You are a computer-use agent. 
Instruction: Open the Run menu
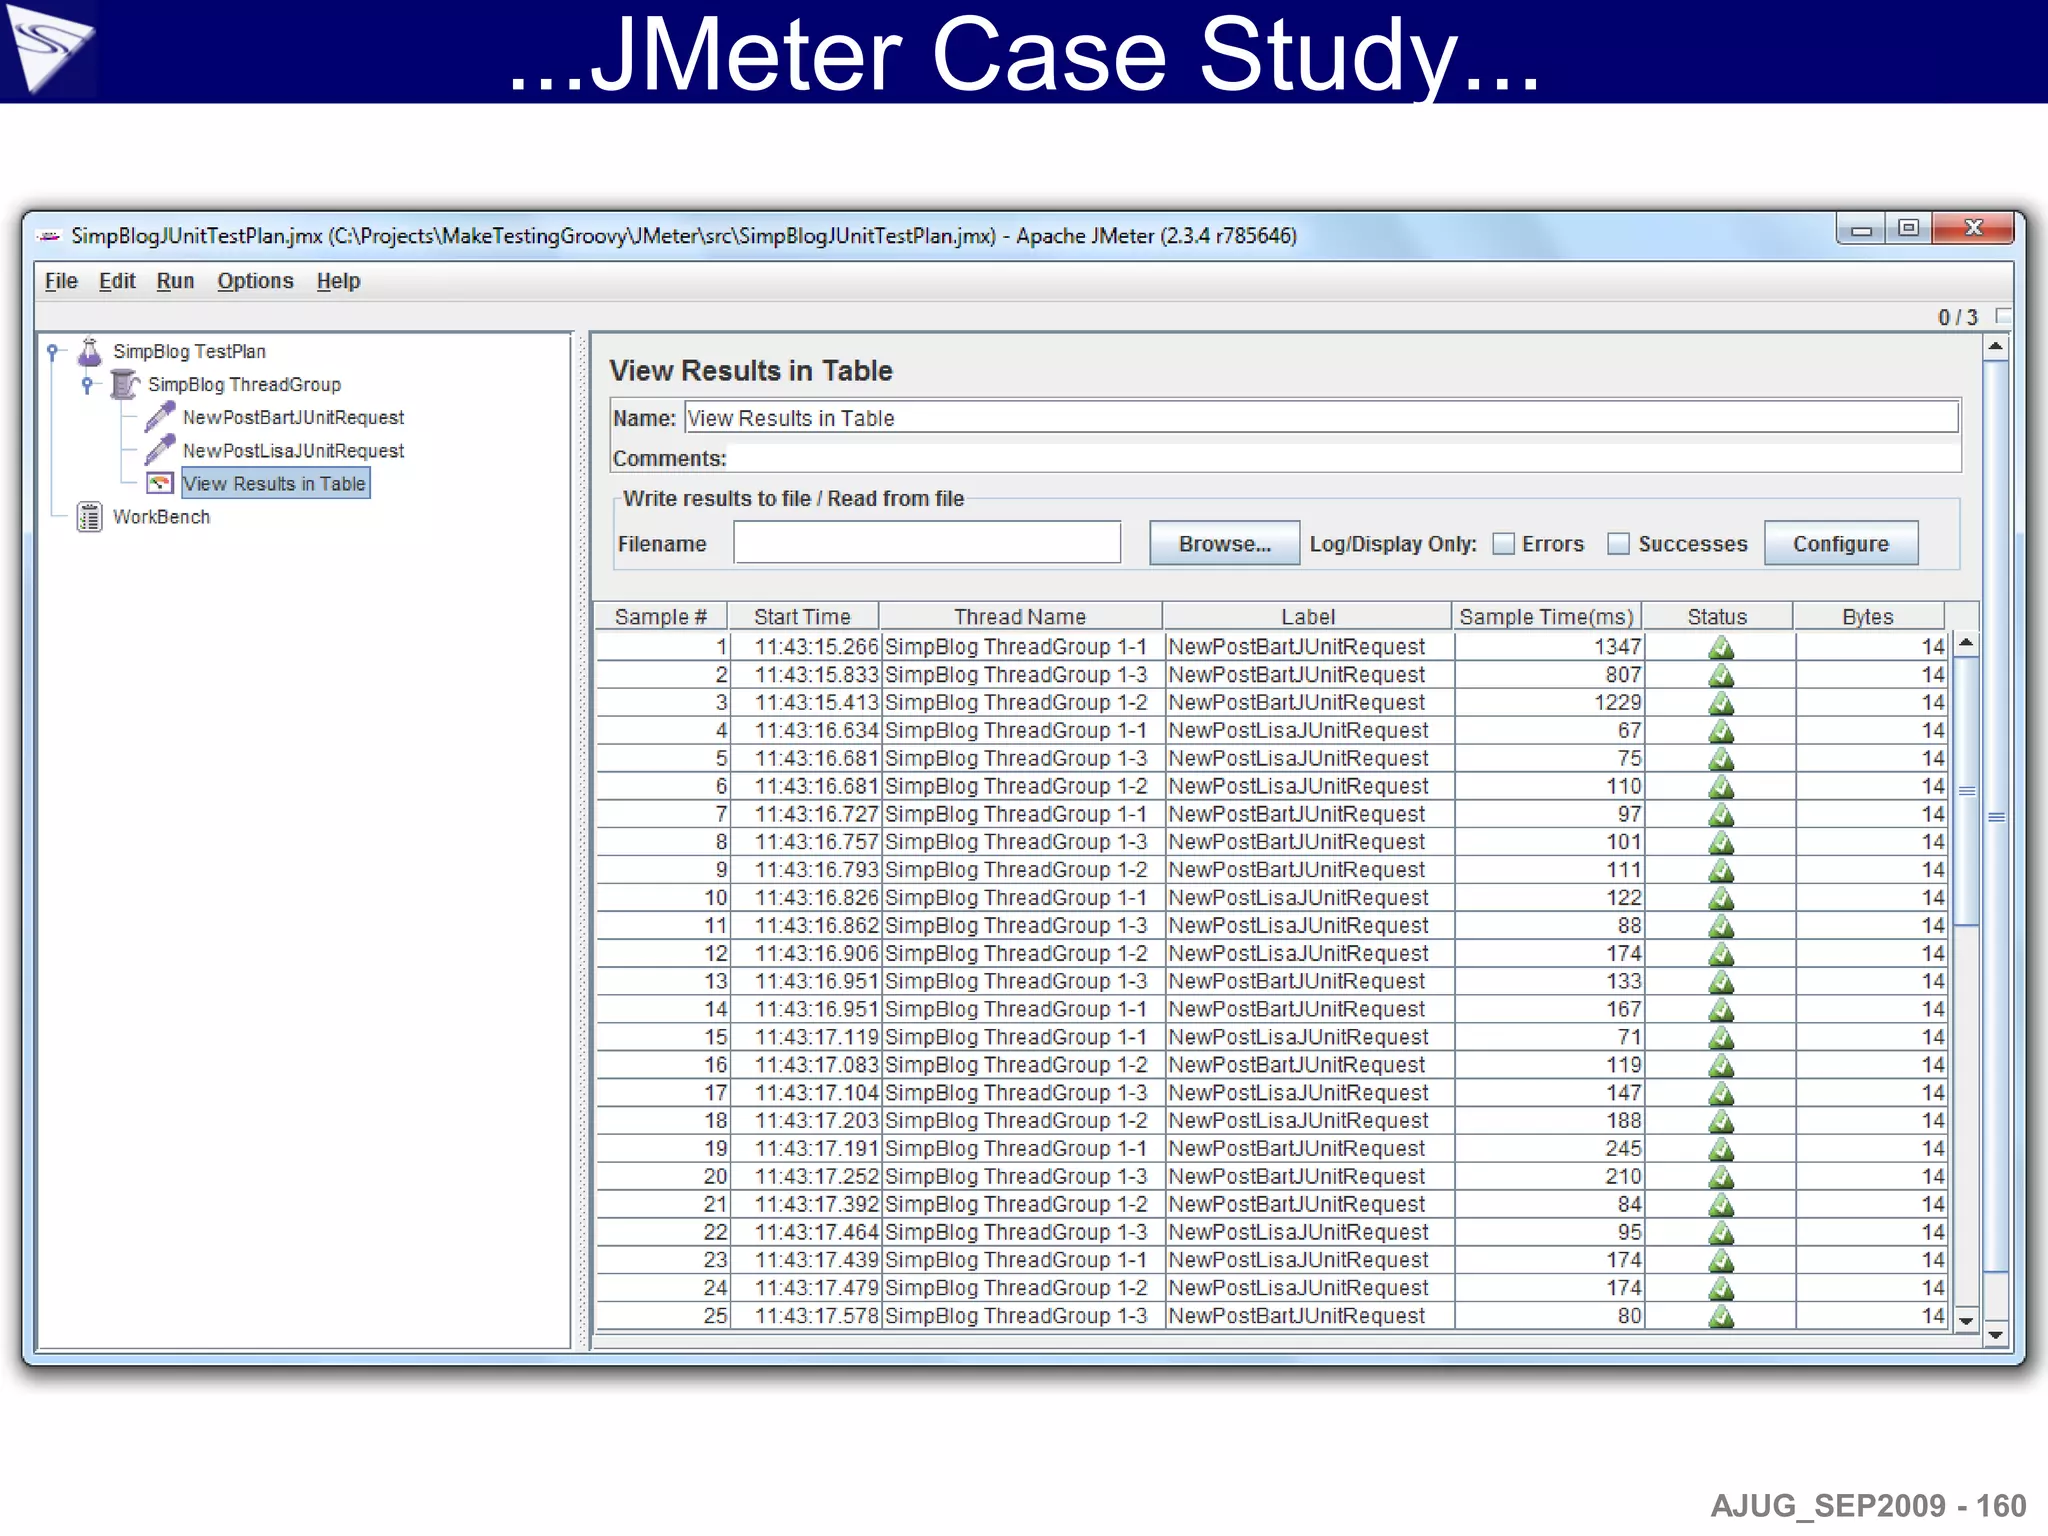coord(175,281)
